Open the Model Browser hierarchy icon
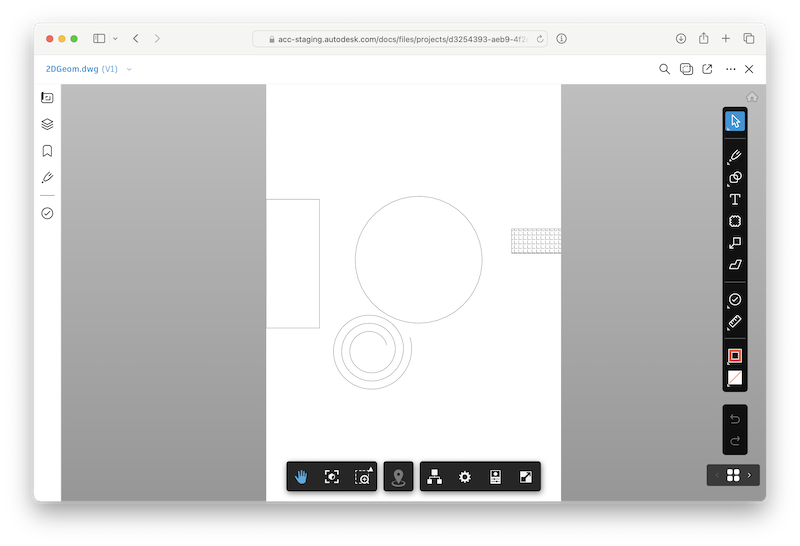Viewport: 800px width, 546px height. click(434, 477)
